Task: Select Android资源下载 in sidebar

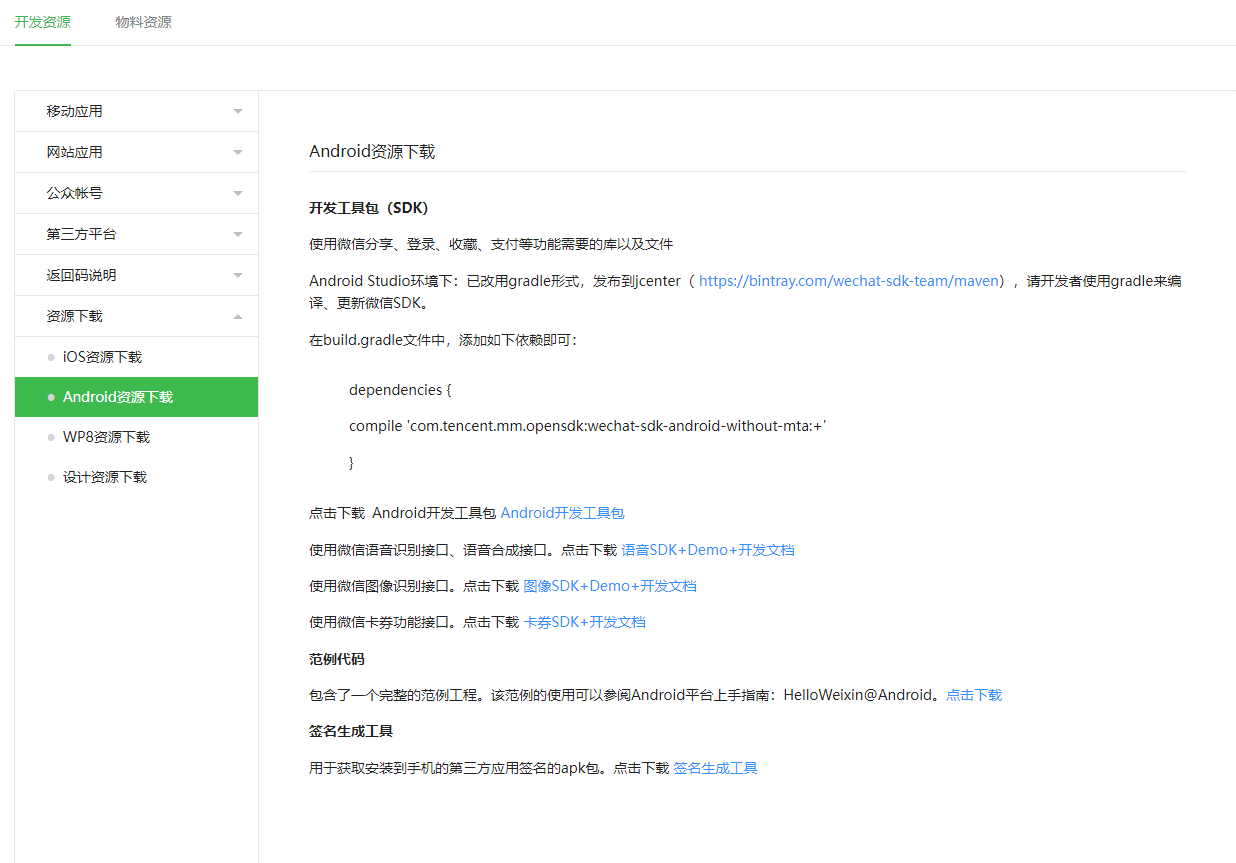Action: tap(136, 397)
